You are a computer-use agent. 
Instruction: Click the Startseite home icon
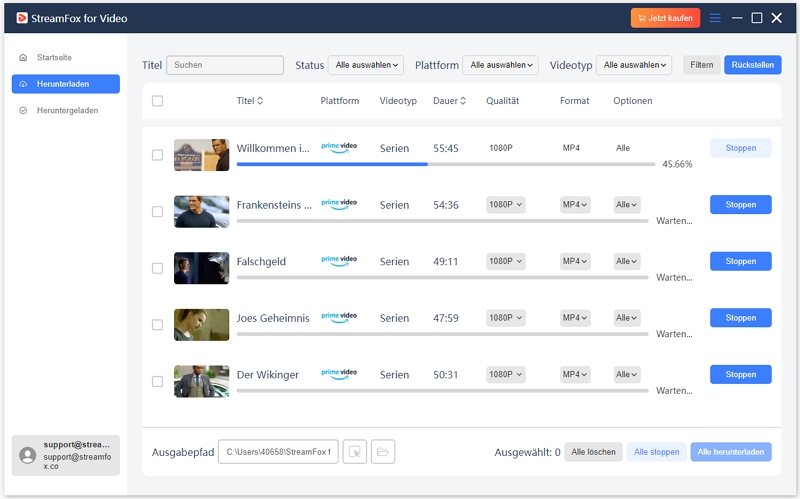(x=23, y=57)
